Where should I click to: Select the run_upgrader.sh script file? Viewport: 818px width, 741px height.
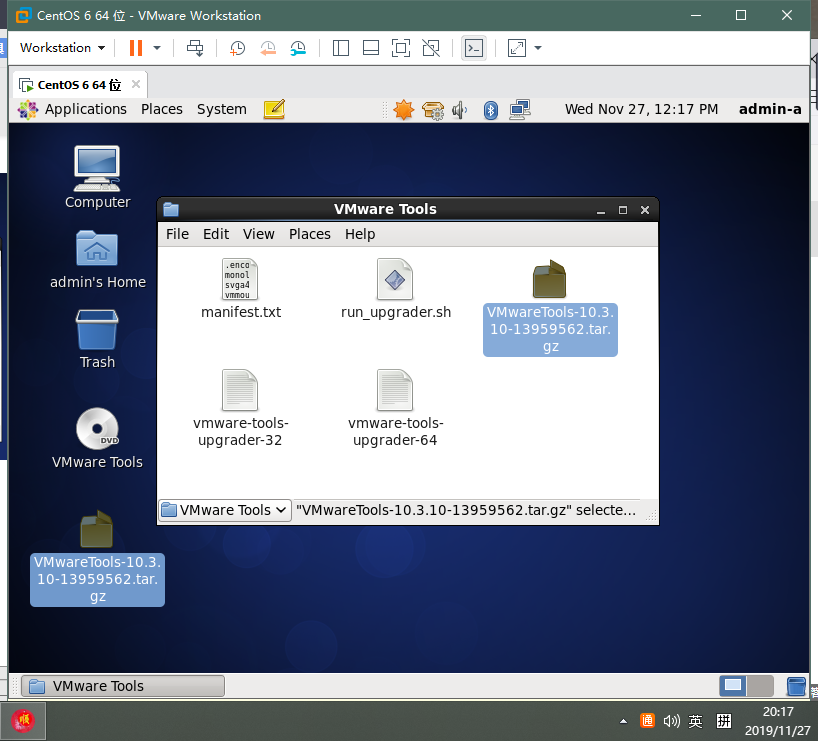click(395, 289)
